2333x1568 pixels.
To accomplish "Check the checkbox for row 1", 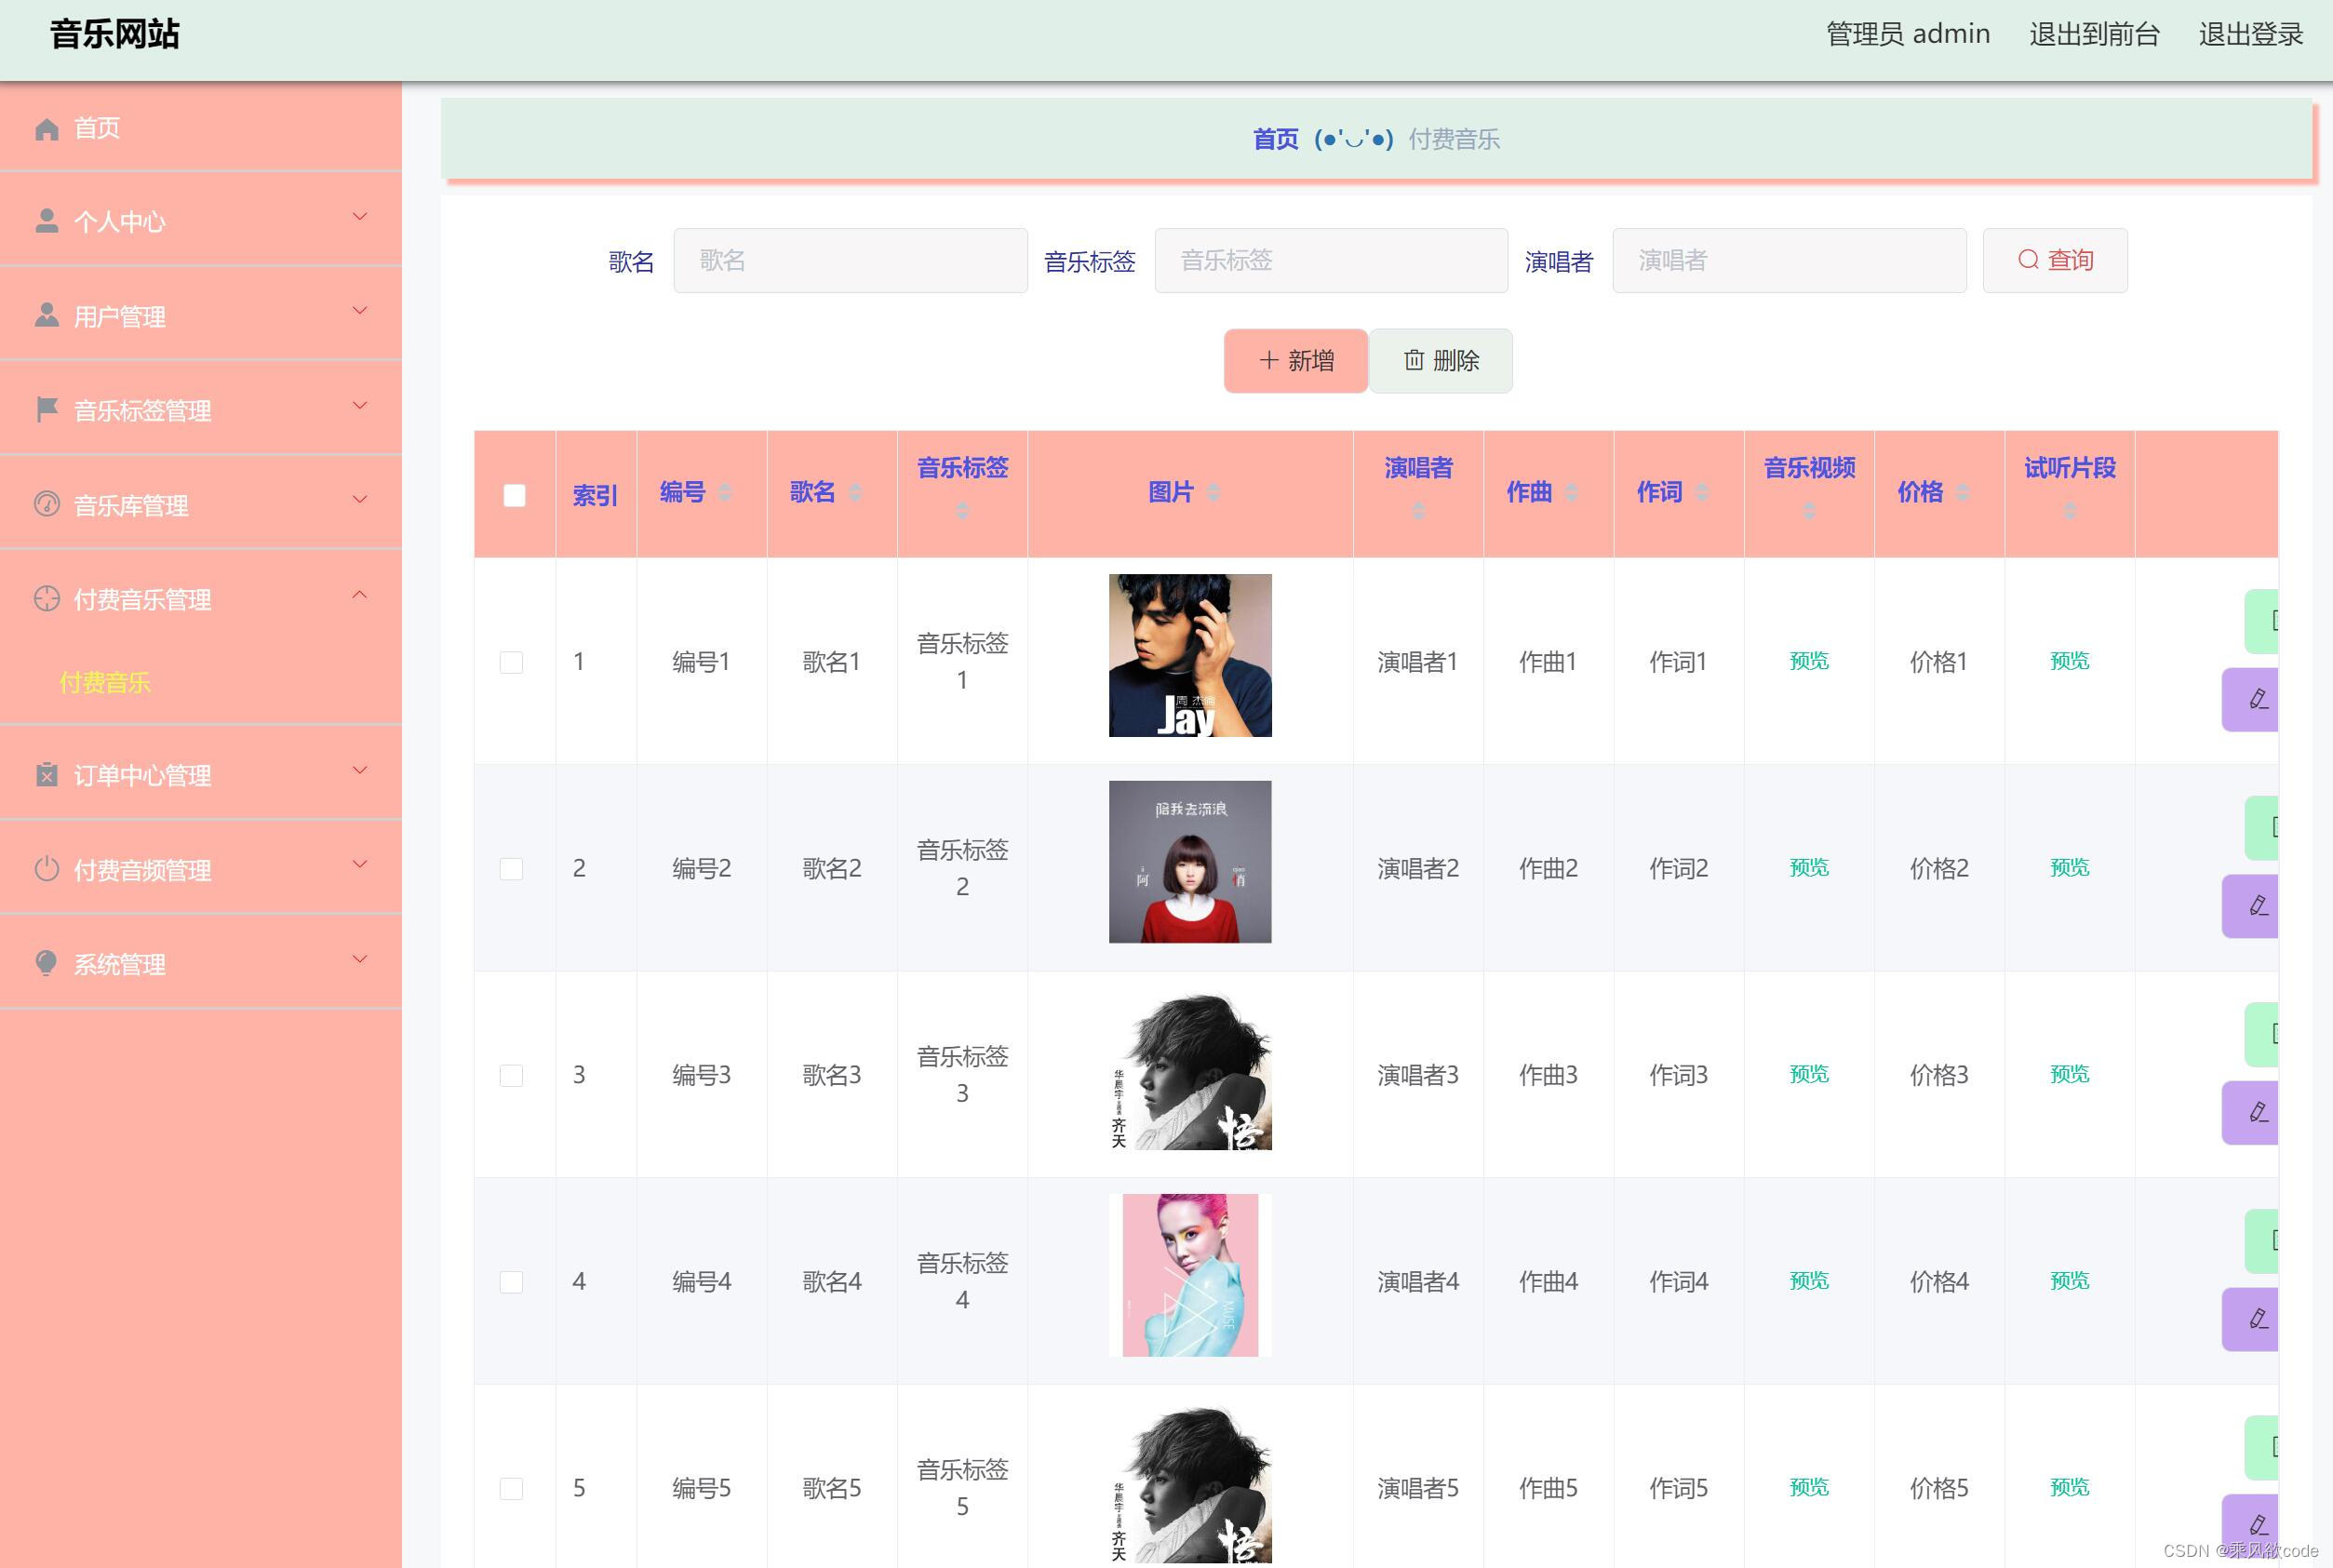I will point(511,662).
